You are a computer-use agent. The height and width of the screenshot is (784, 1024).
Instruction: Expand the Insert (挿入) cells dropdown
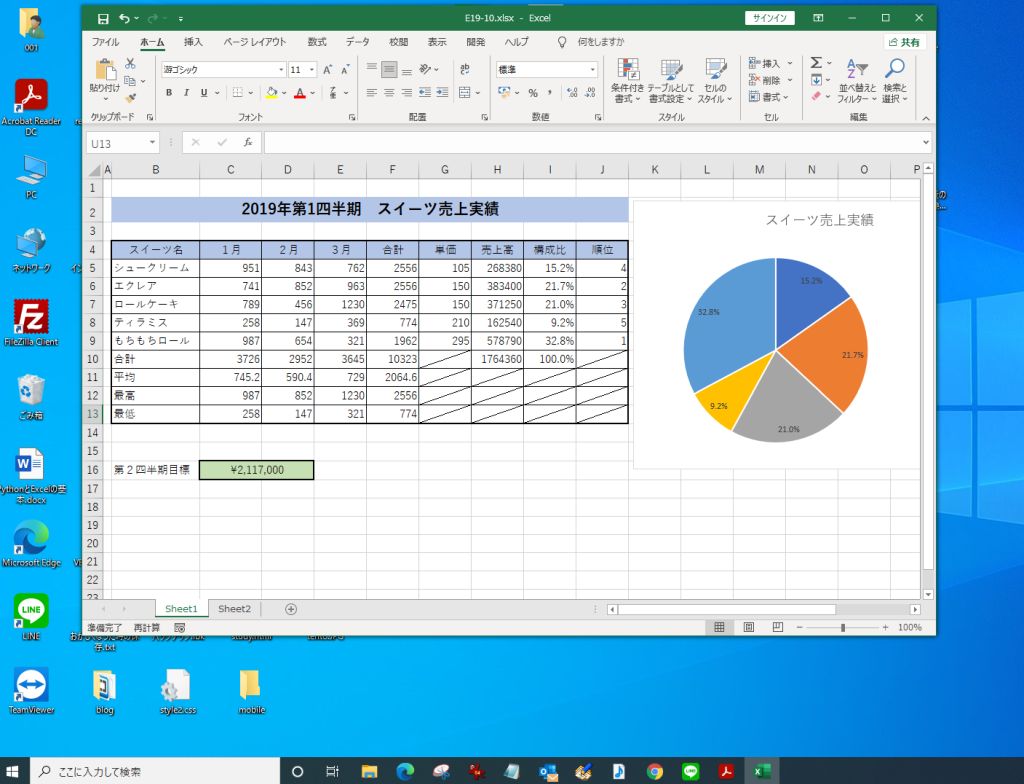point(790,63)
